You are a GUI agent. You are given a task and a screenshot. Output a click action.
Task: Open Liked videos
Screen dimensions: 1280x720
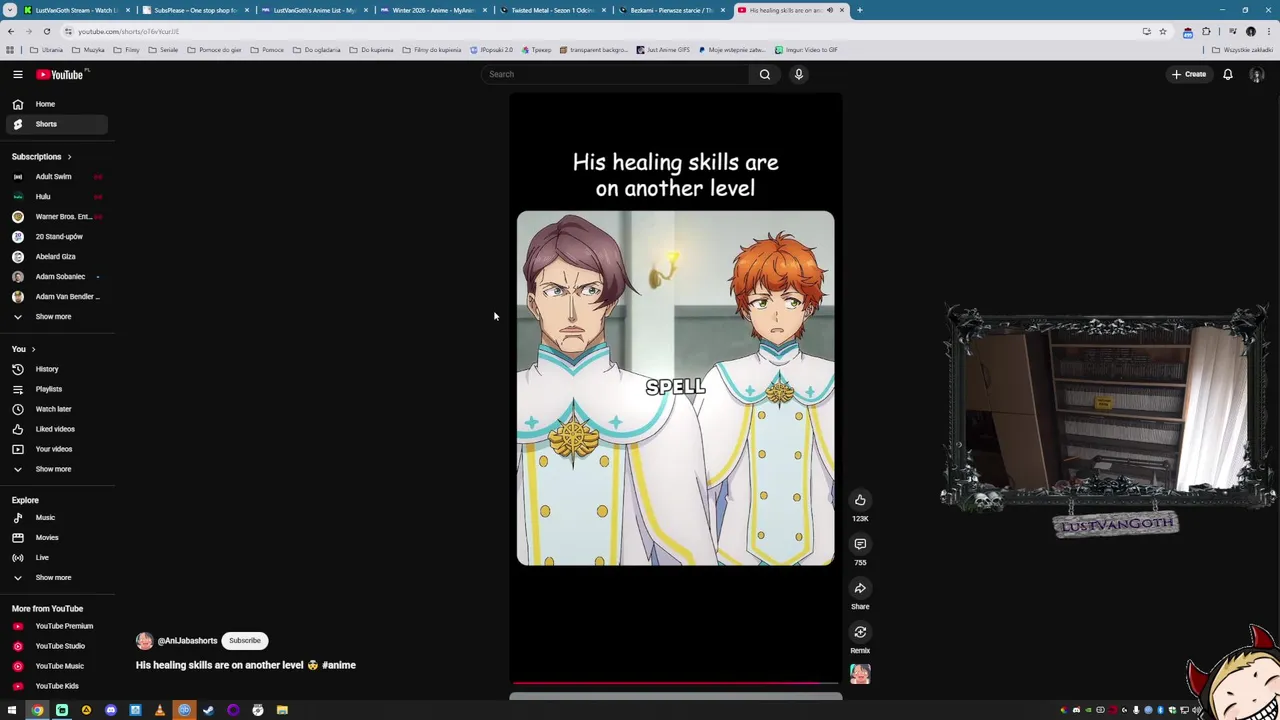(x=56, y=429)
